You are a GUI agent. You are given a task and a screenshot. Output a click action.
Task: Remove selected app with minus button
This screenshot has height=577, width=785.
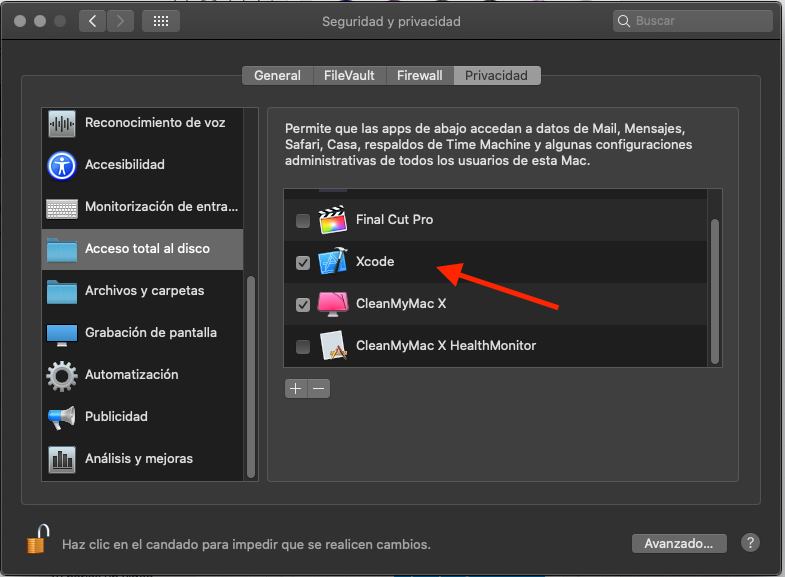pyautogui.click(x=319, y=388)
